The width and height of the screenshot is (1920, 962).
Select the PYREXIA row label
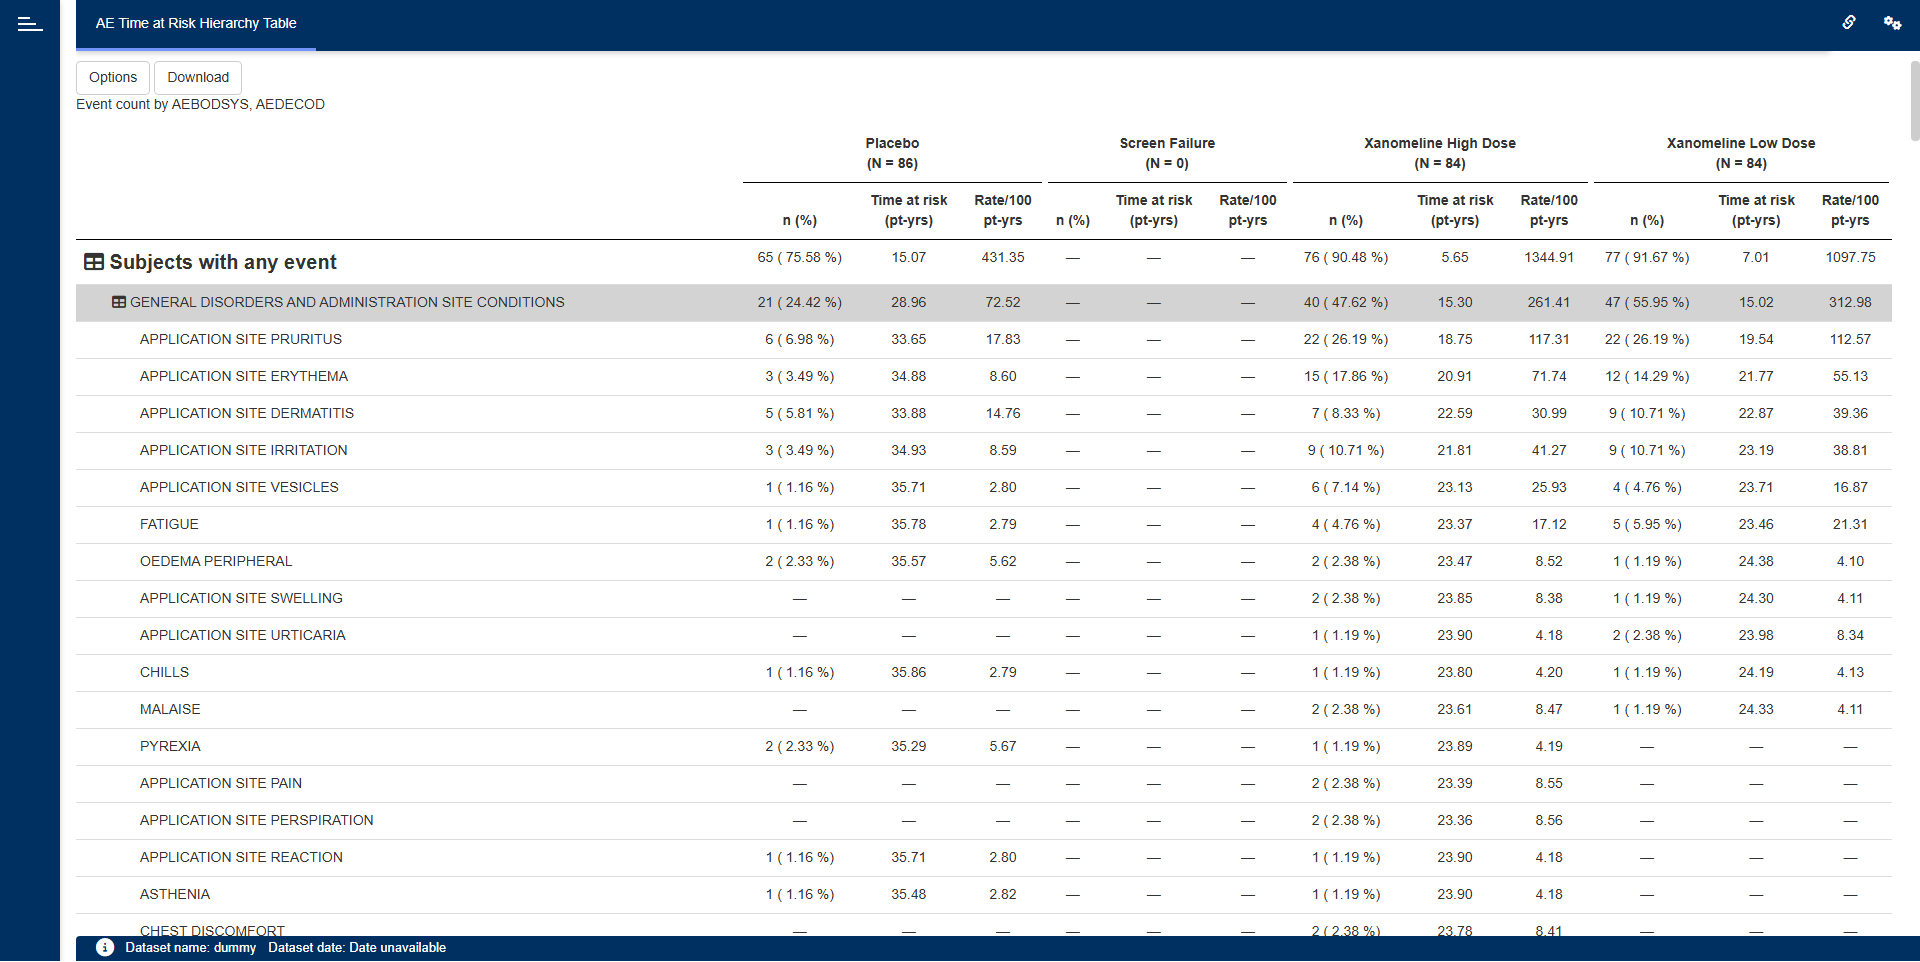[170, 746]
